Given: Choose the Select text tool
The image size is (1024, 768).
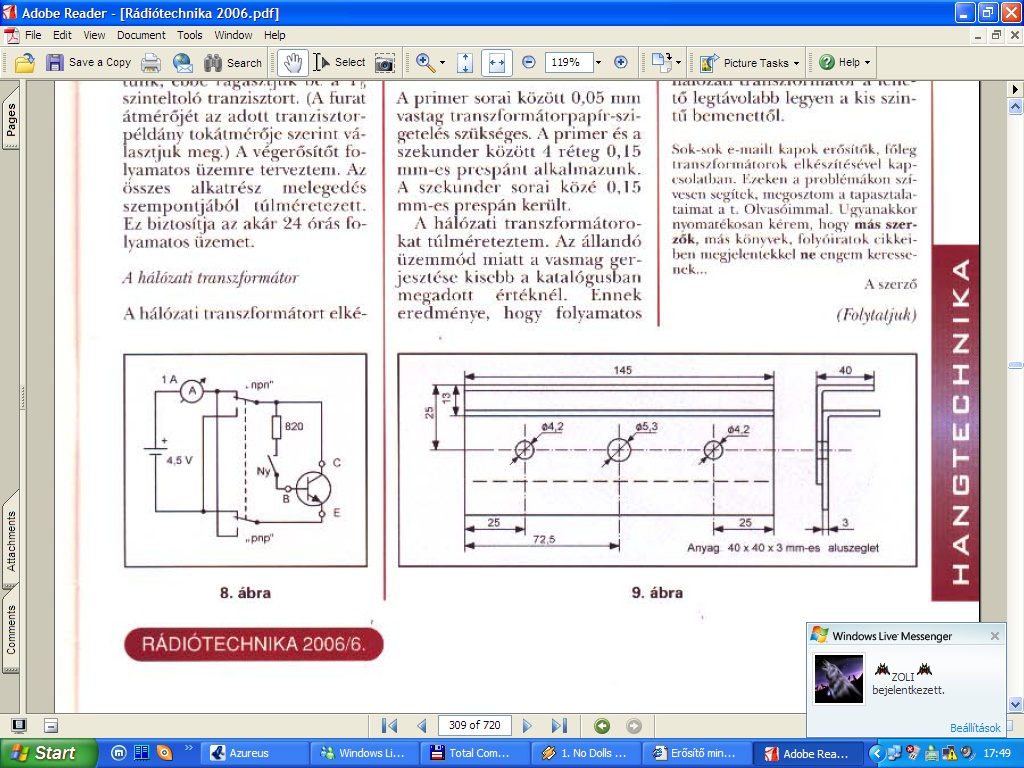Looking at the screenshot, I should 339,63.
